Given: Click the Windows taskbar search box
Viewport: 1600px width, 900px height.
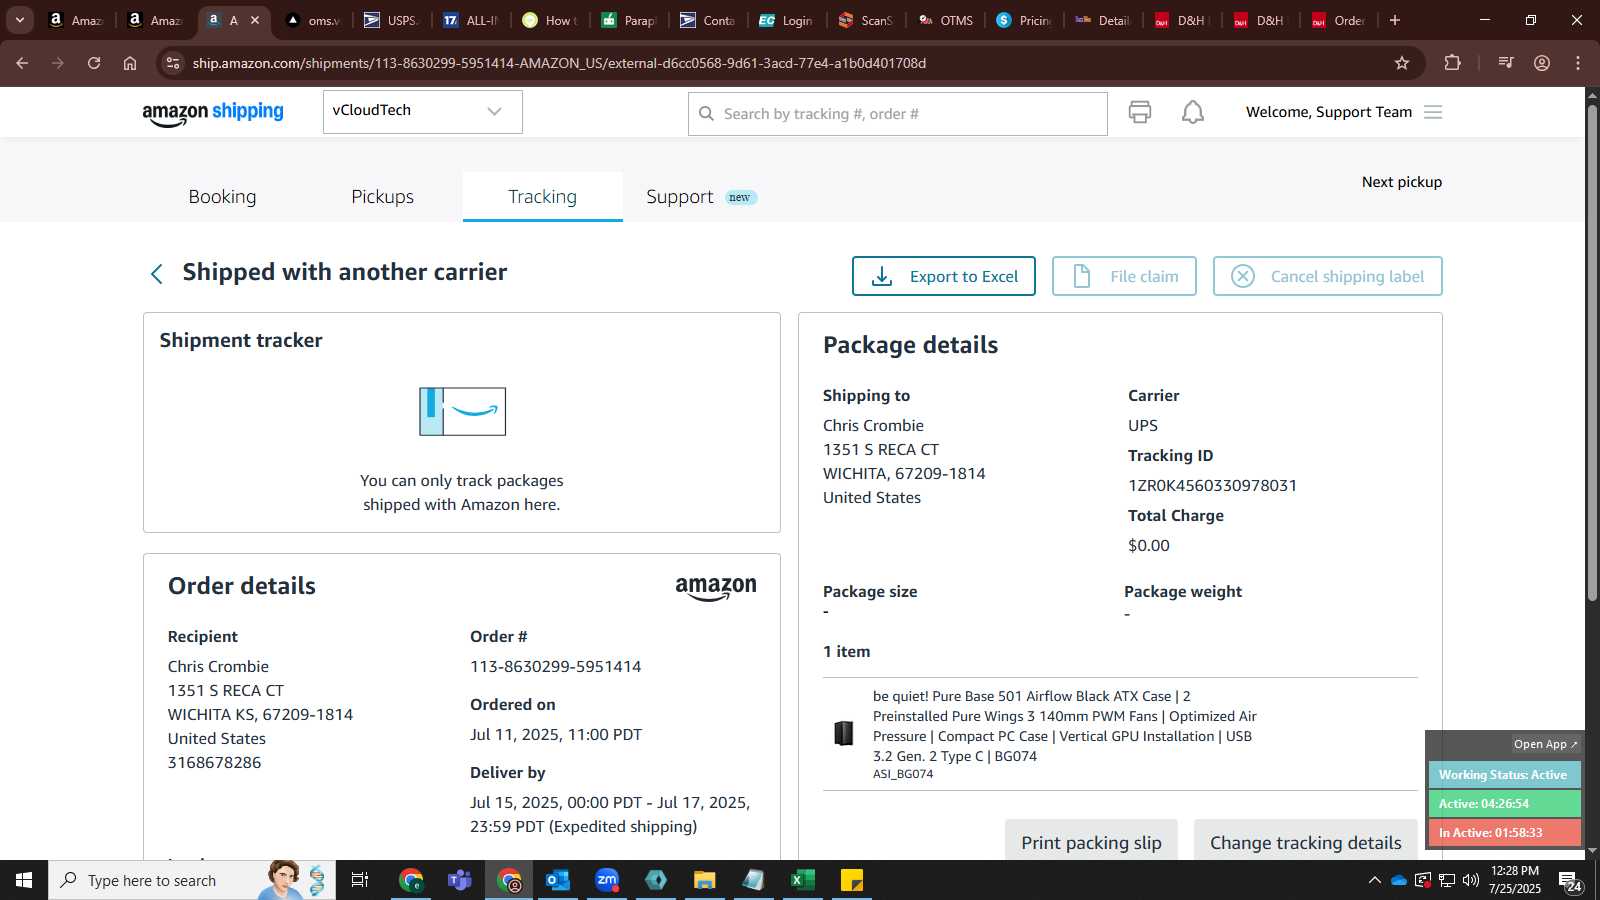Looking at the screenshot, I should [x=192, y=880].
